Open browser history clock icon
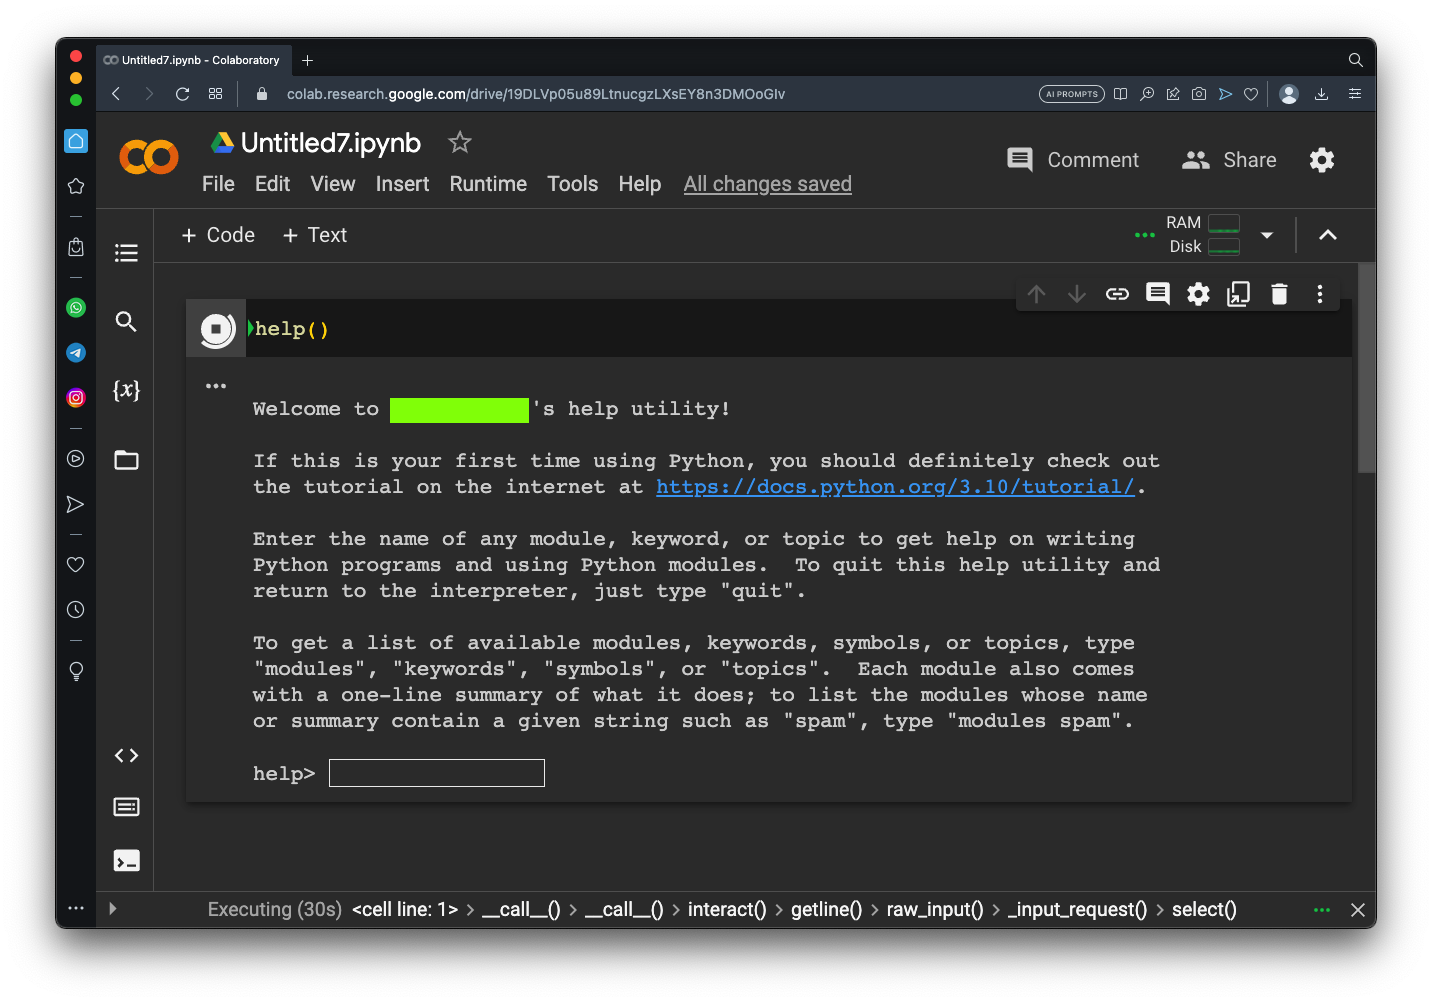 [76, 610]
